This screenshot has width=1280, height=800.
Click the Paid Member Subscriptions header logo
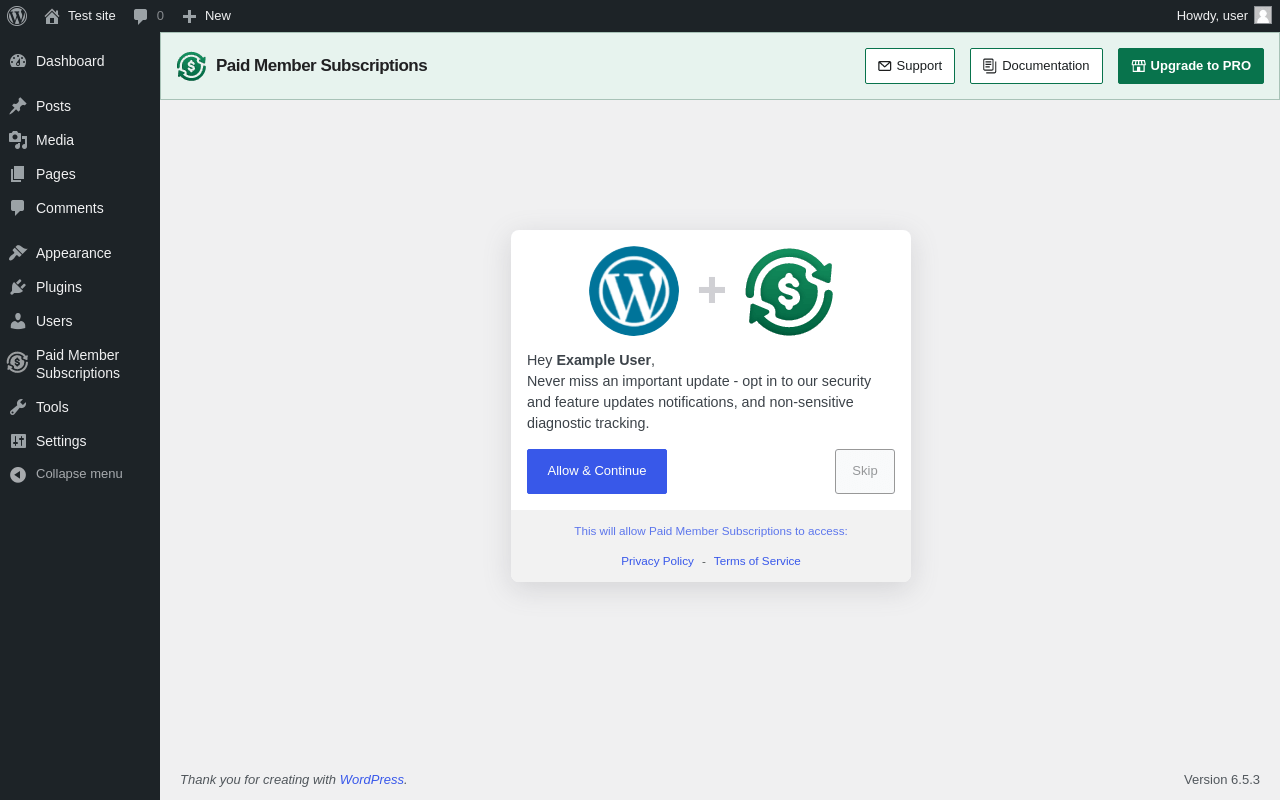(x=191, y=66)
